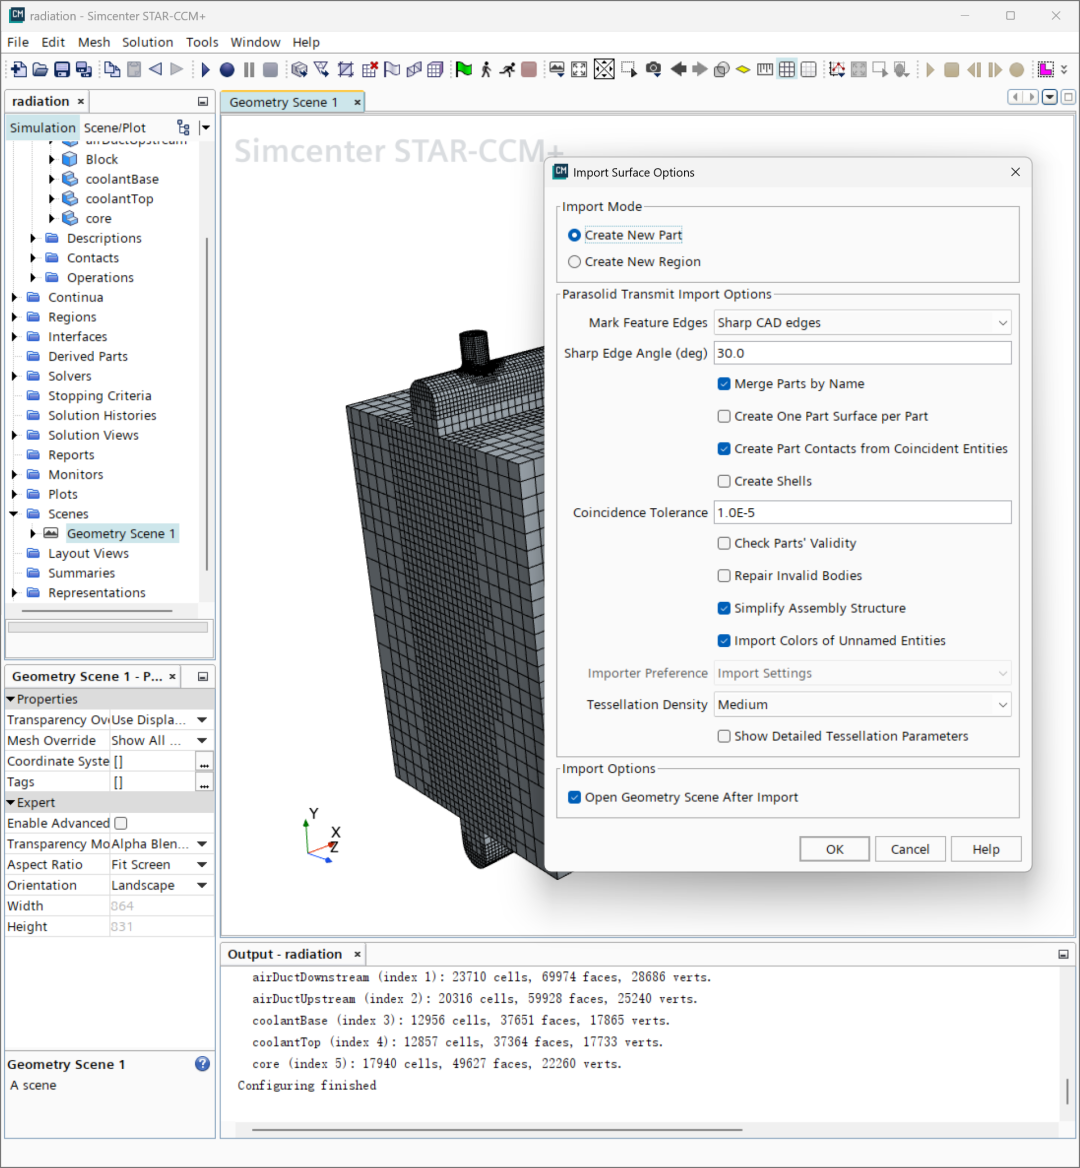Viewport: 1080px width, 1168px height.
Task: Open a simulation with the folder icon
Action: click(40, 70)
